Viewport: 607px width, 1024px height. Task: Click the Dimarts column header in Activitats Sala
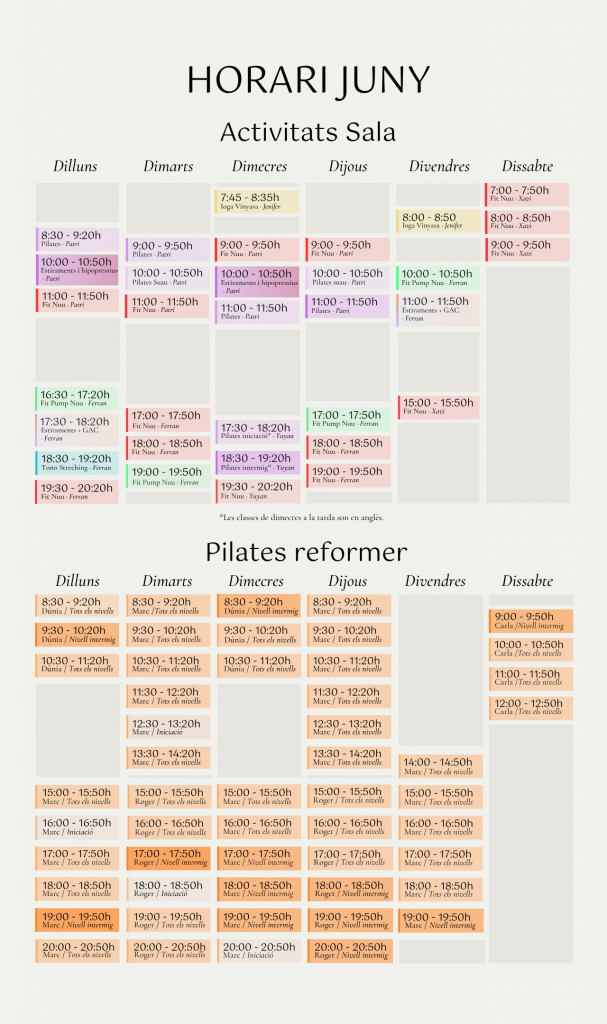(x=168, y=166)
